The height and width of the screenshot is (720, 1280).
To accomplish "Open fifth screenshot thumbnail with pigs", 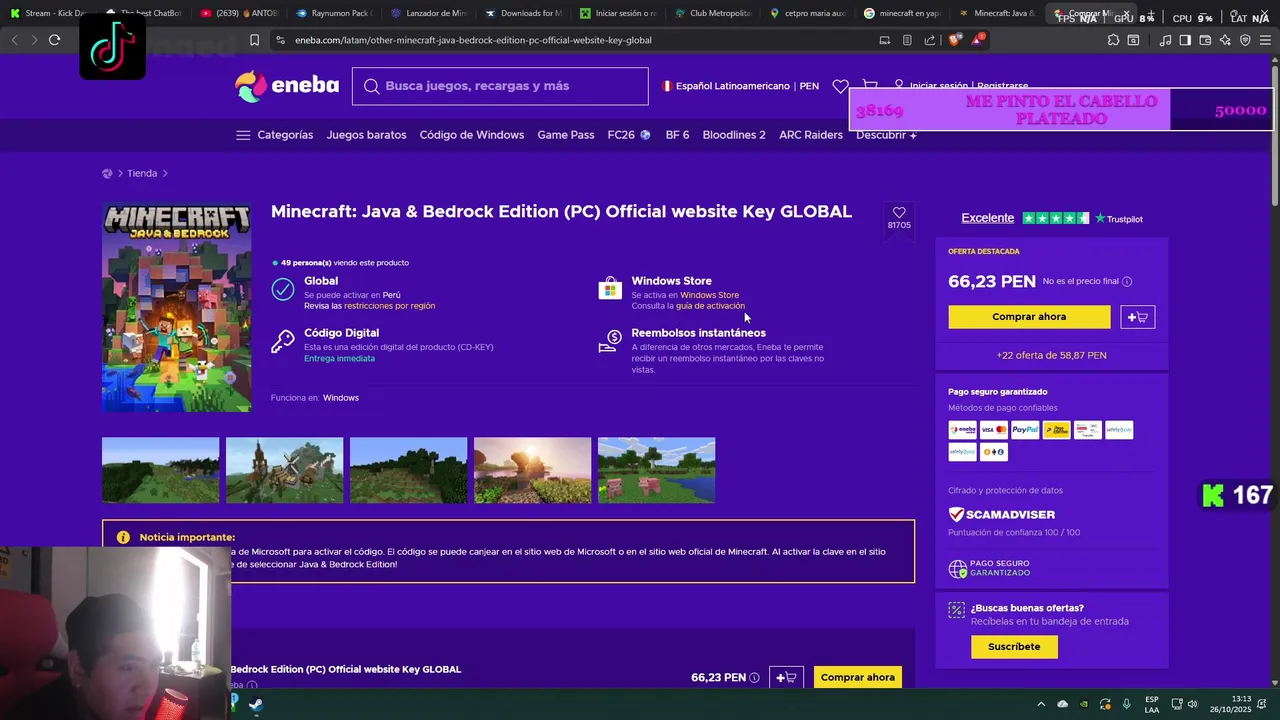I will [656, 470].
